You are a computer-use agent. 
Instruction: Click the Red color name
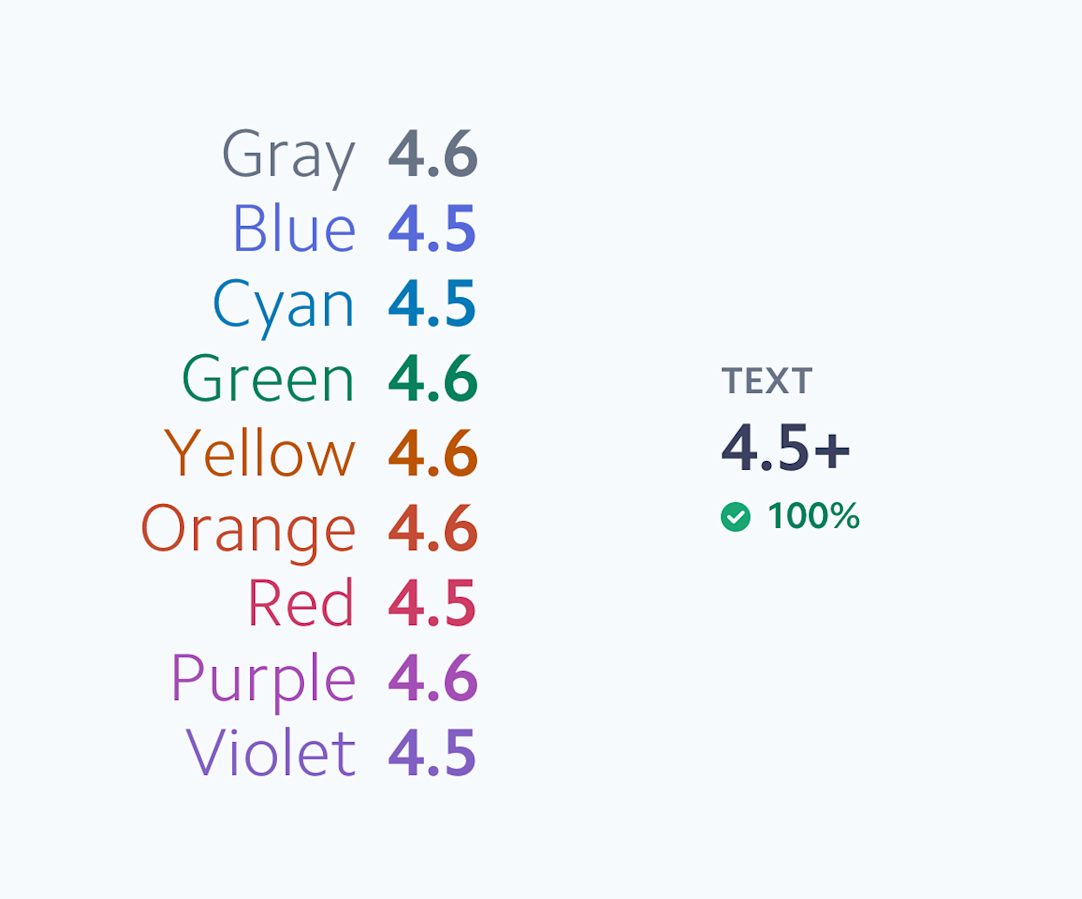[x=302, y=603]
